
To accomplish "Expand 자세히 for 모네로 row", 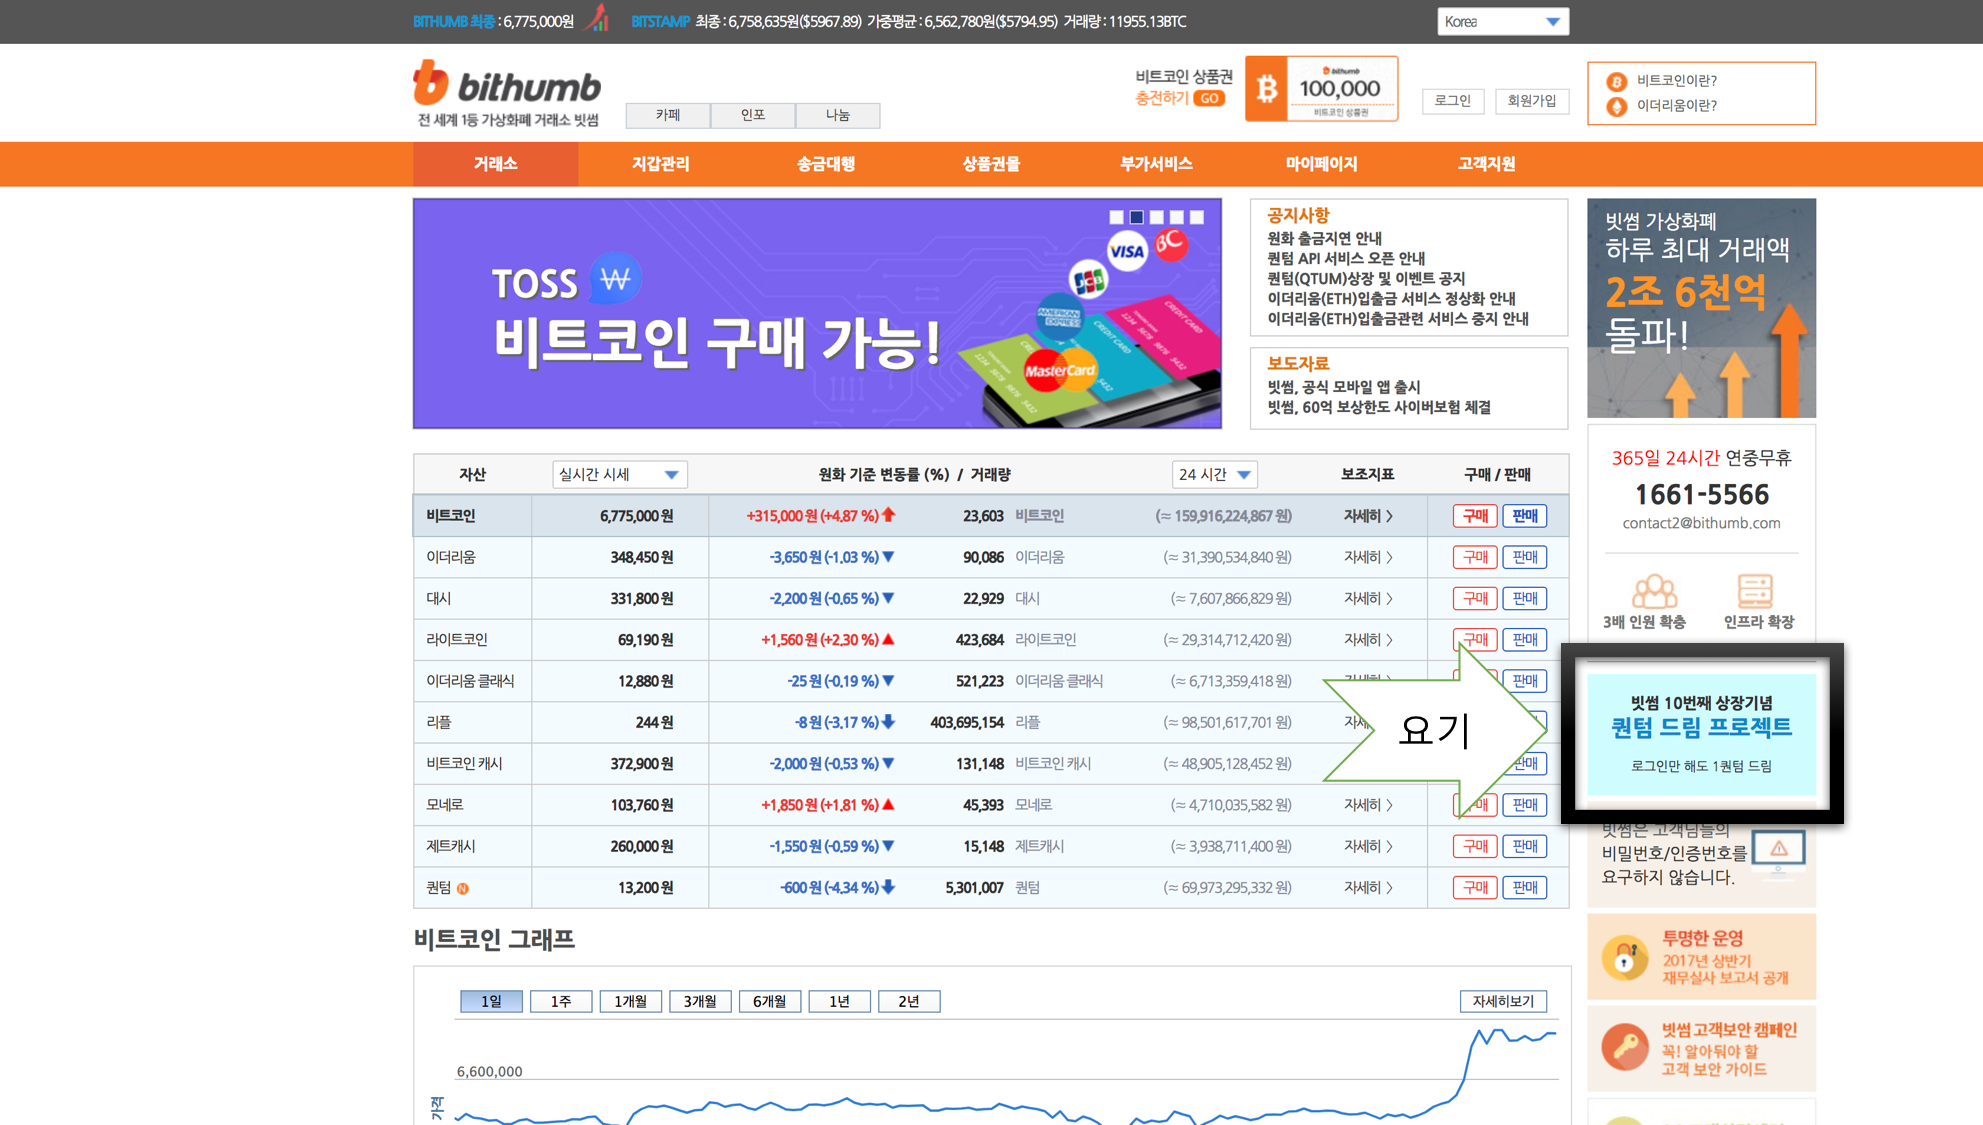I will 1368,805.
